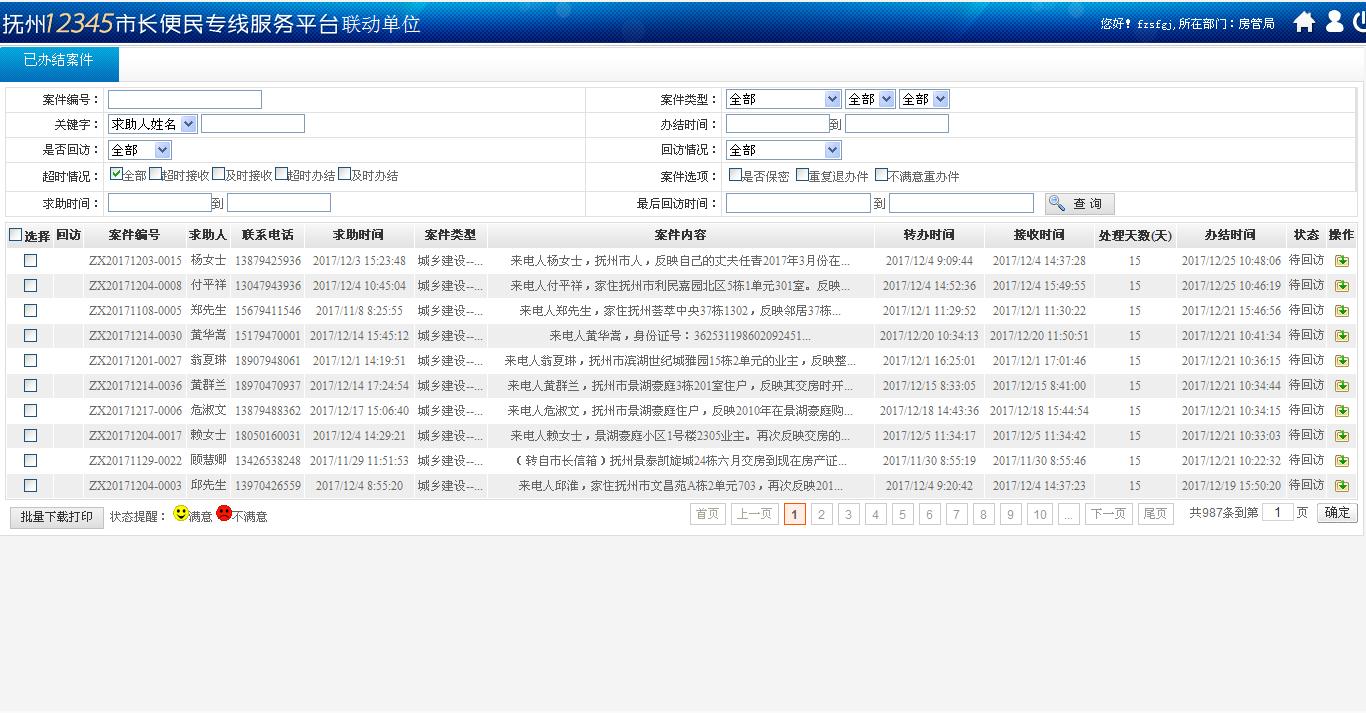The height and width of the screenshot is (713, 1366).
Task: Sort by 求助时间 column header
Action: point(358,235)
